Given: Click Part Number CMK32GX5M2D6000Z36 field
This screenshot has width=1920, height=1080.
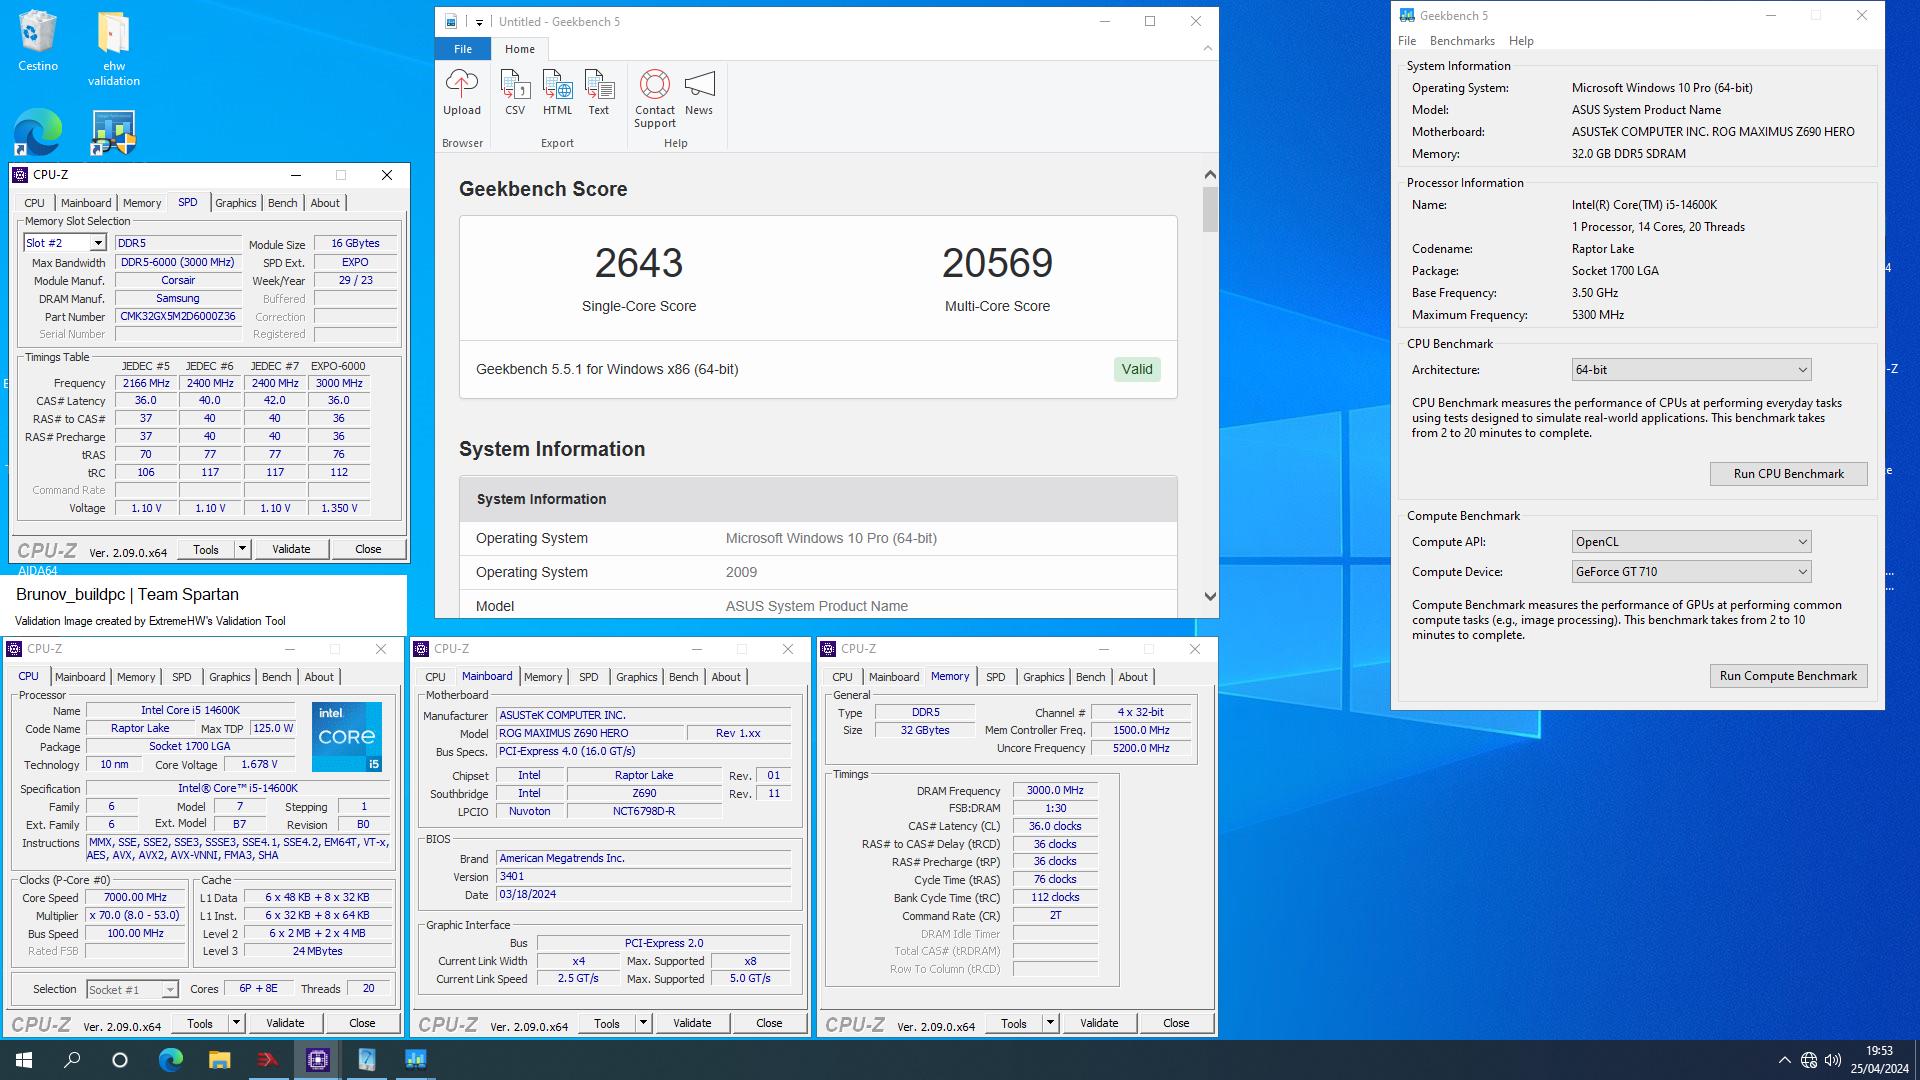Looking at the screenshot, I should 178,316.
